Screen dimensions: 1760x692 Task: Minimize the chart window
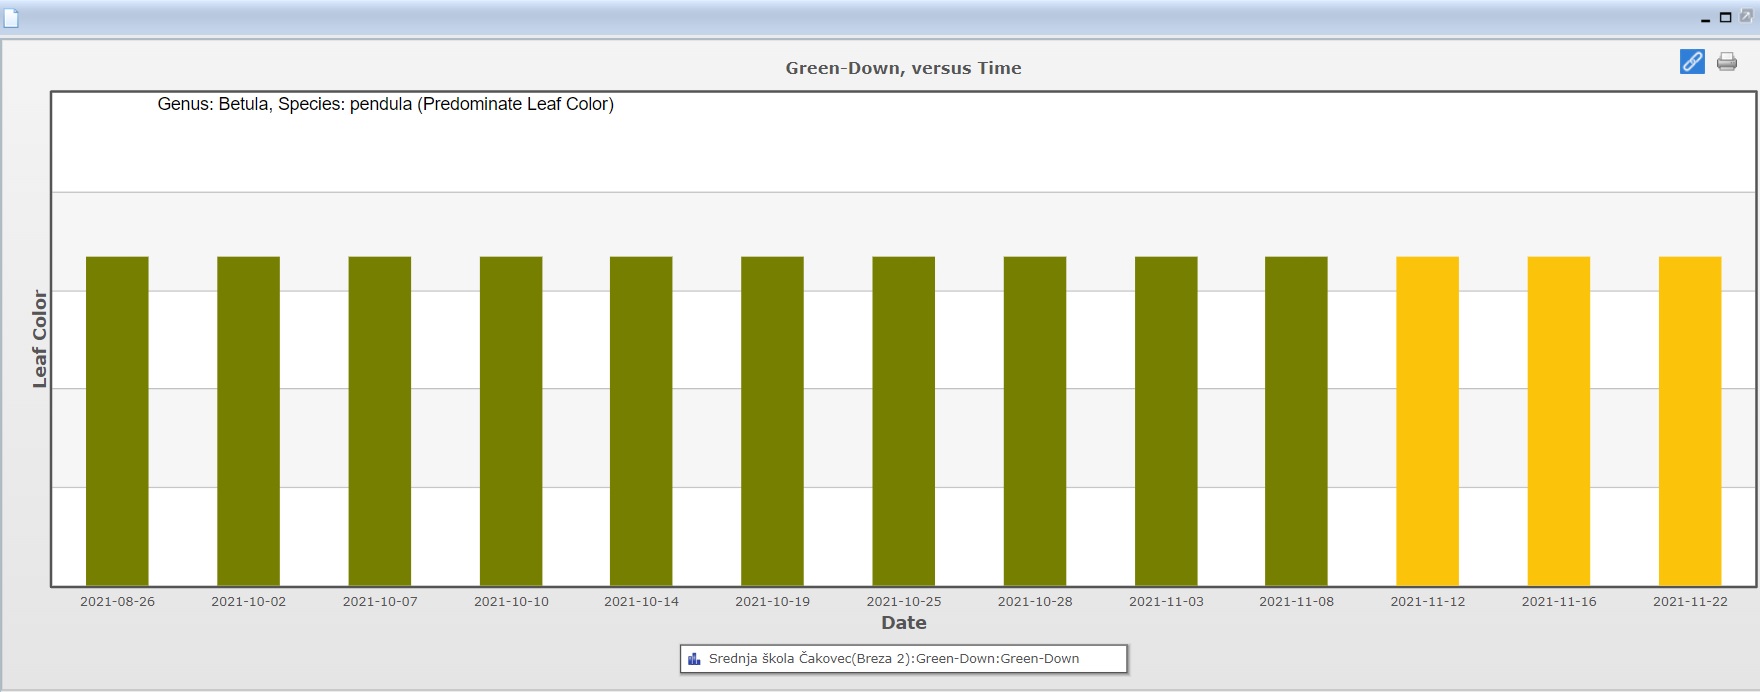[1705, 18]
